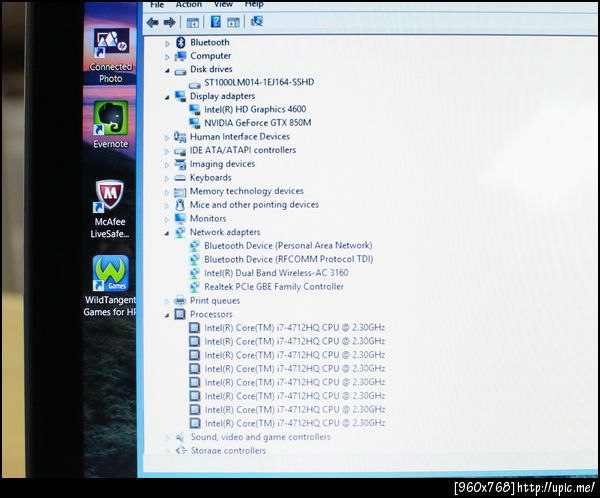600x498 pixels.
Task: Click the Mice and pointing devices icon
Action: (x=180, y=205)
